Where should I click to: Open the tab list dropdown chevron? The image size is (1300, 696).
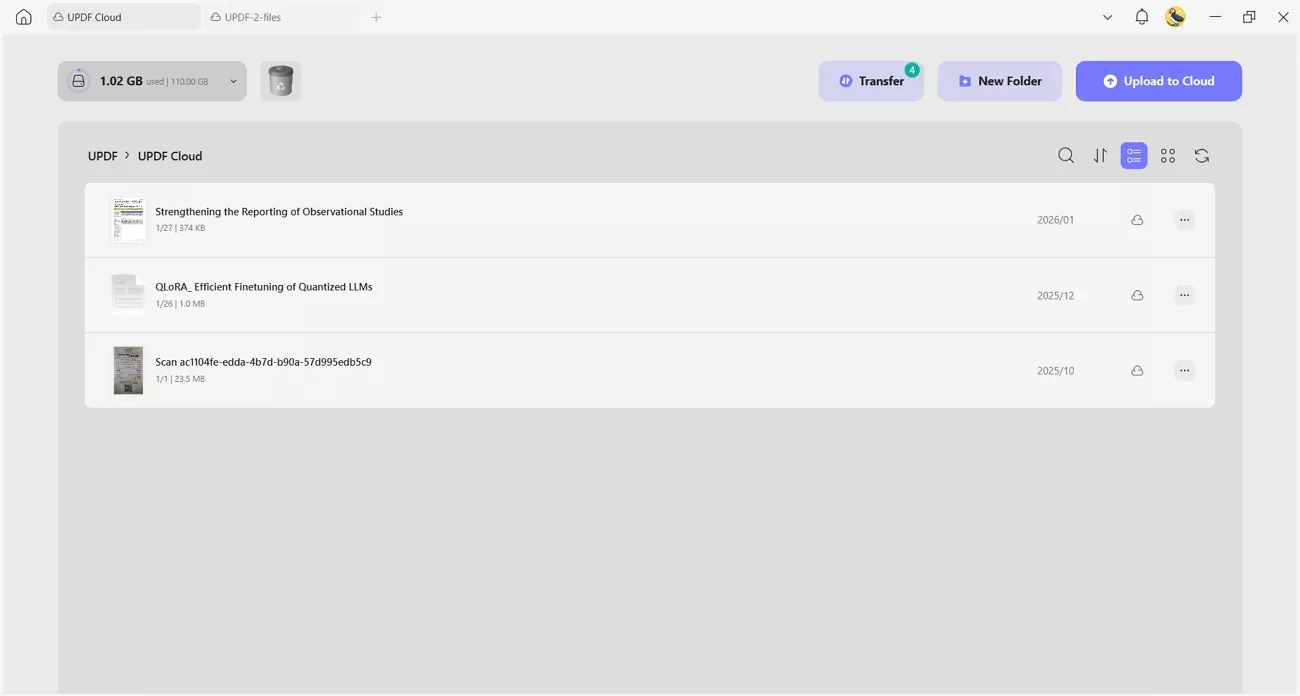(1107, 17)
